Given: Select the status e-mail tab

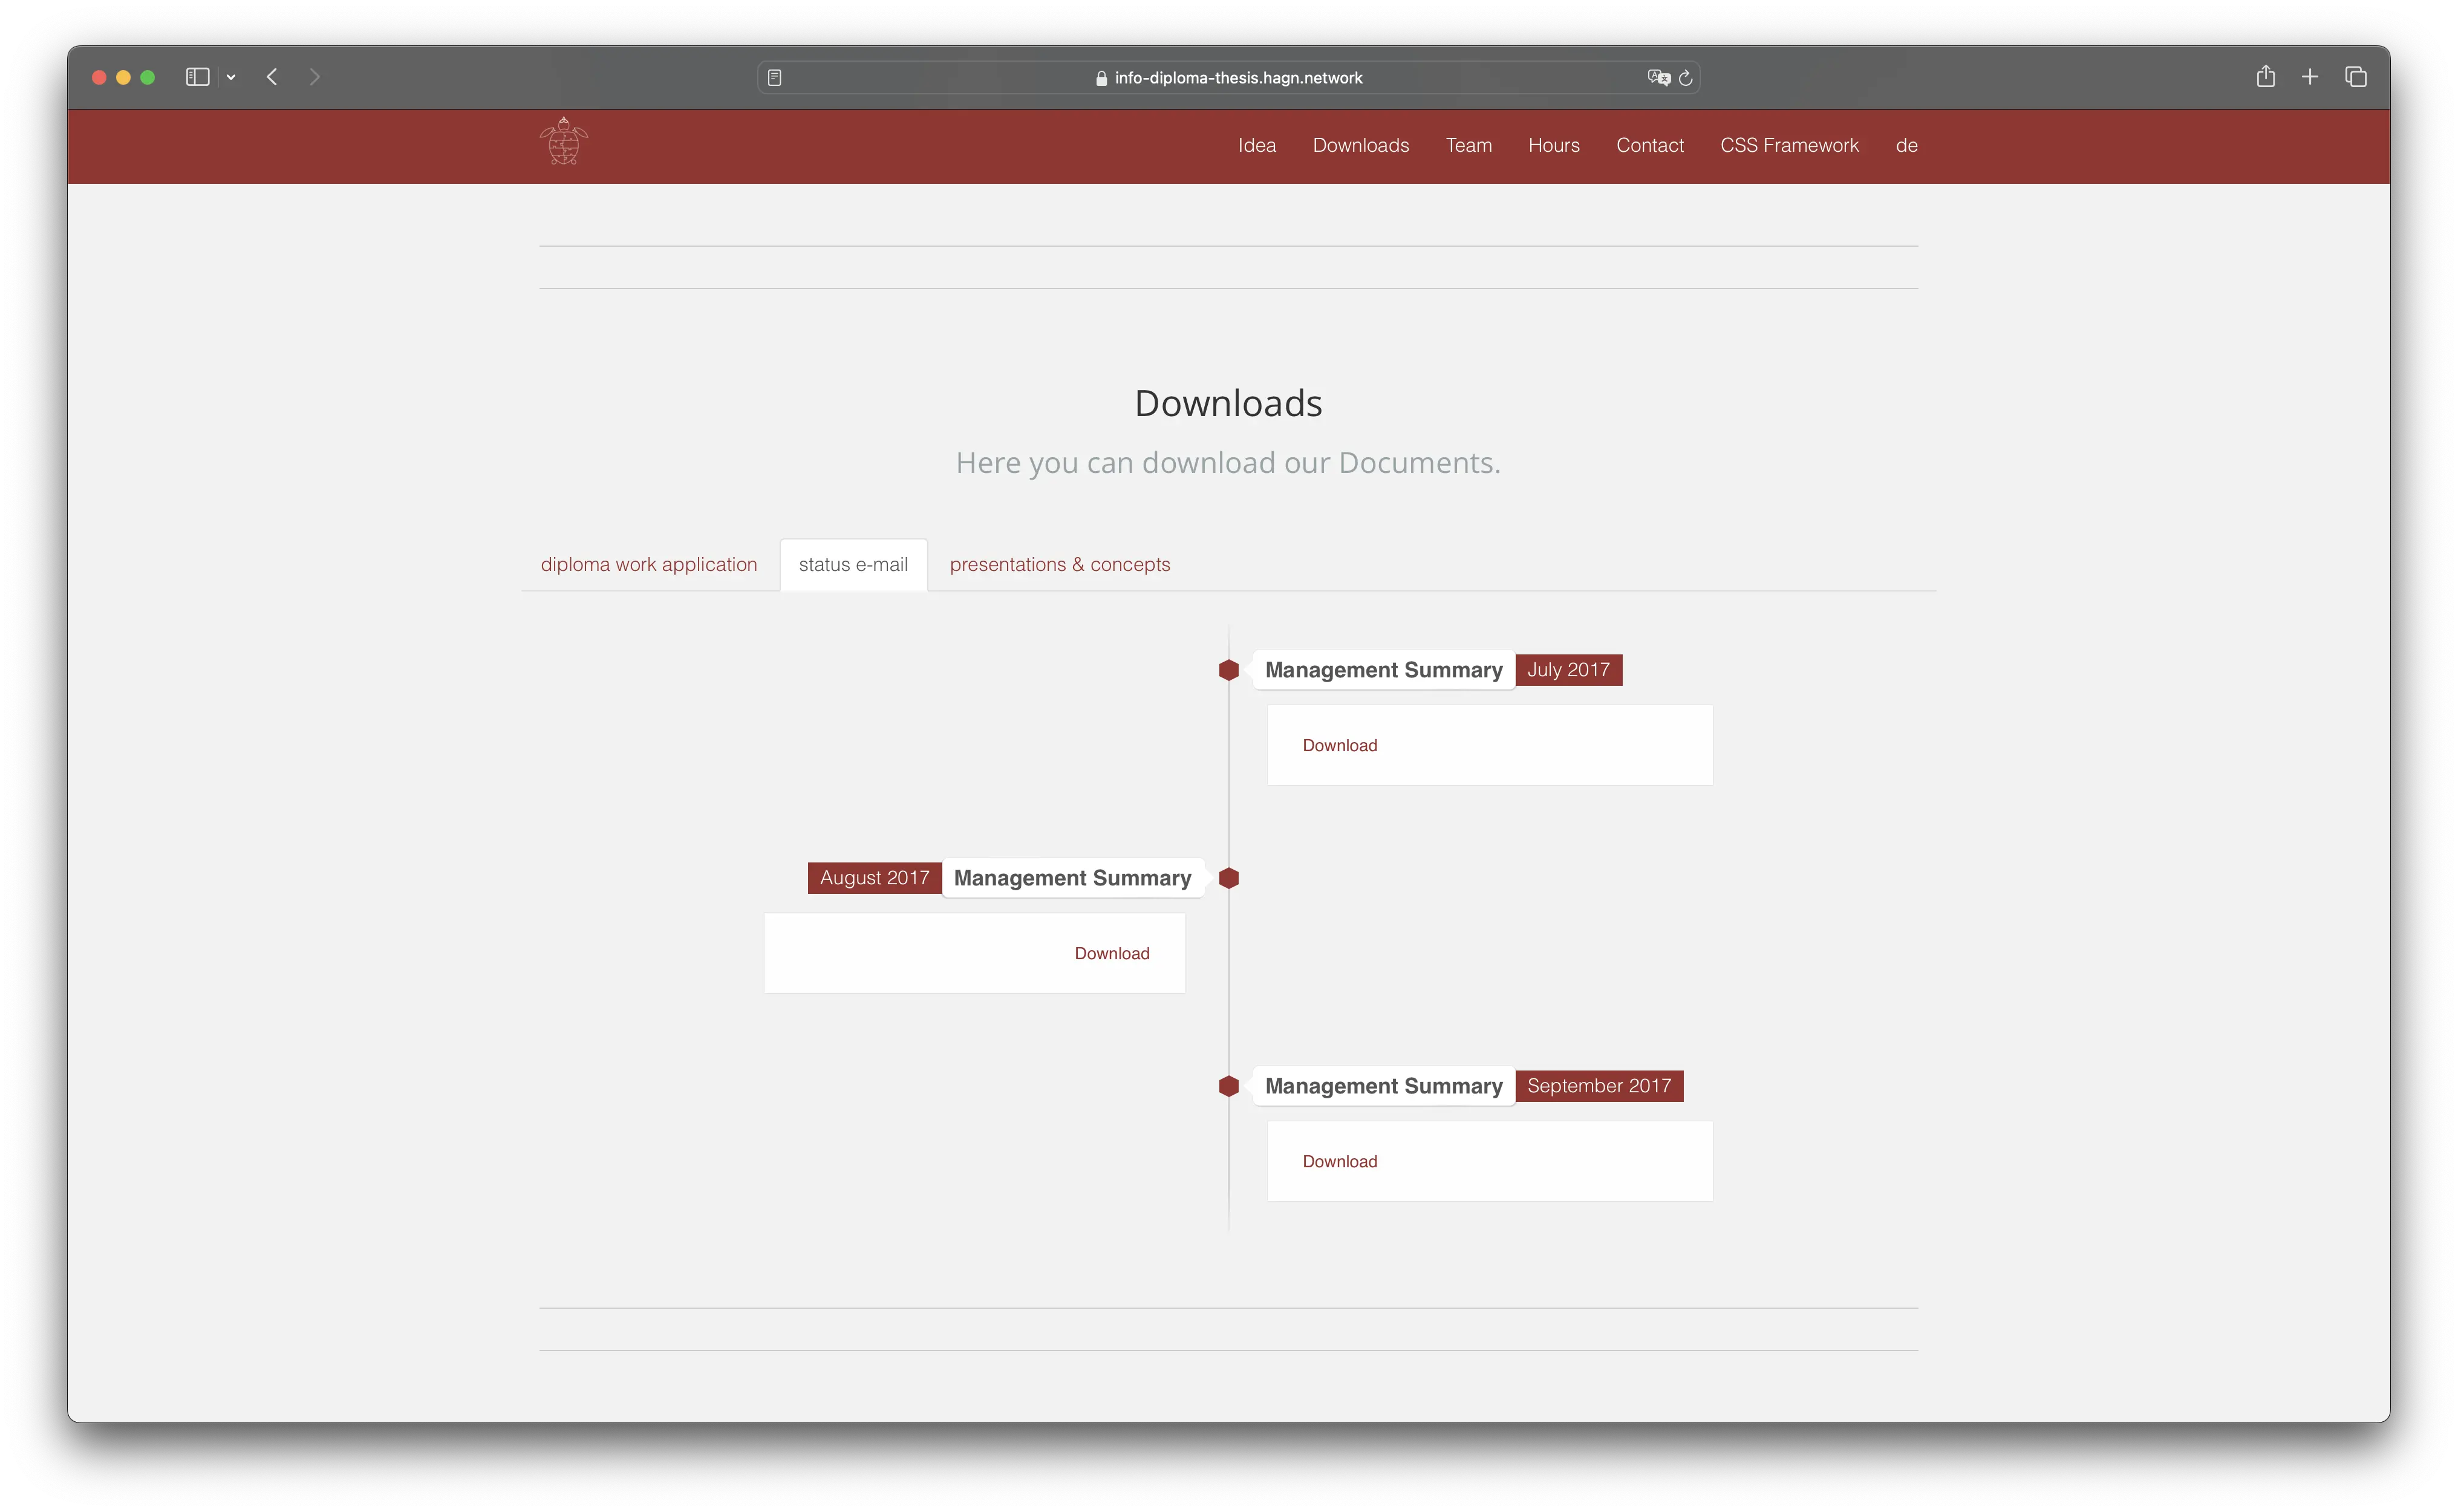Looking at the screenshot, I should pos(853,564).
